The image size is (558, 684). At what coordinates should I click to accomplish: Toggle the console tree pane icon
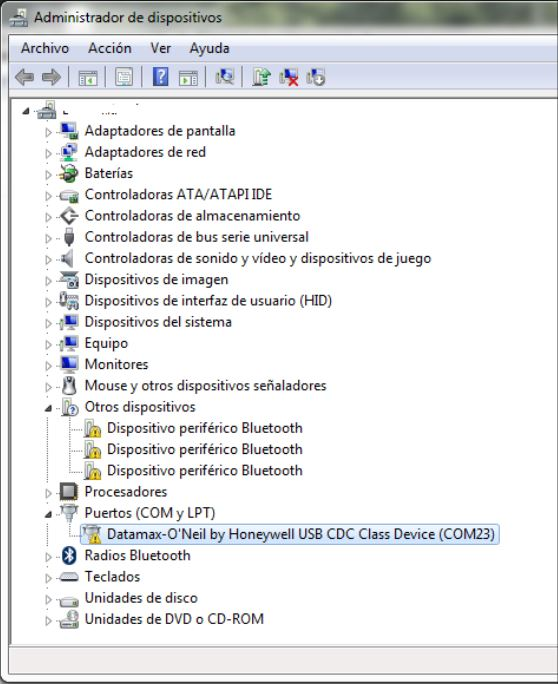88,78
